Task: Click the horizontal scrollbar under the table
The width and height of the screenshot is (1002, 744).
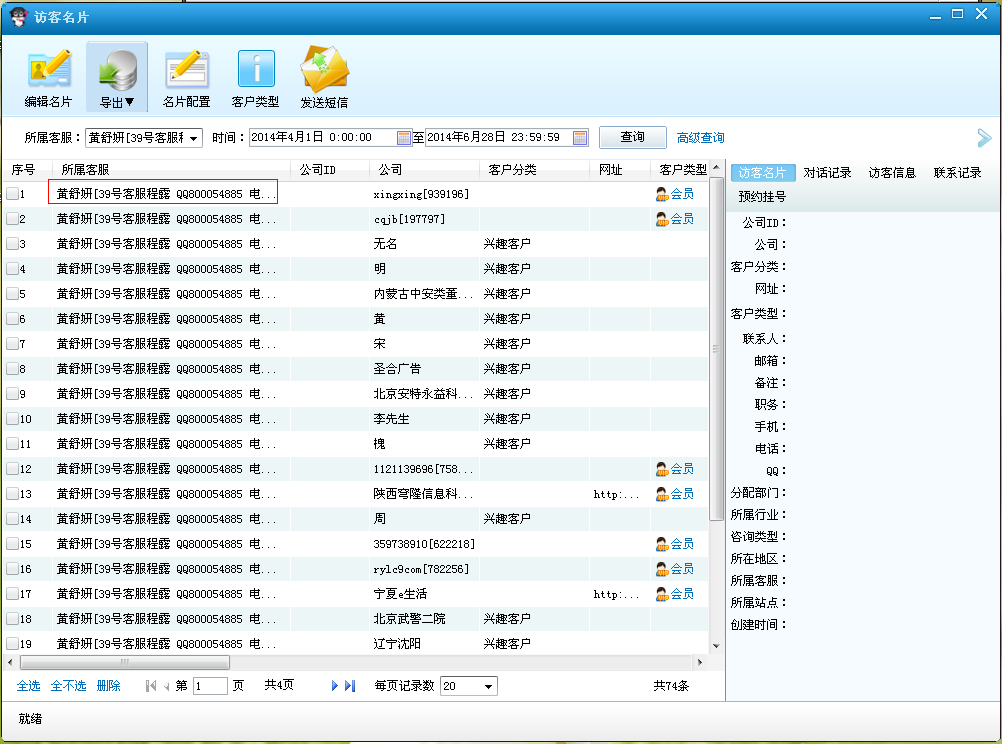Action: tap(125, 662)
